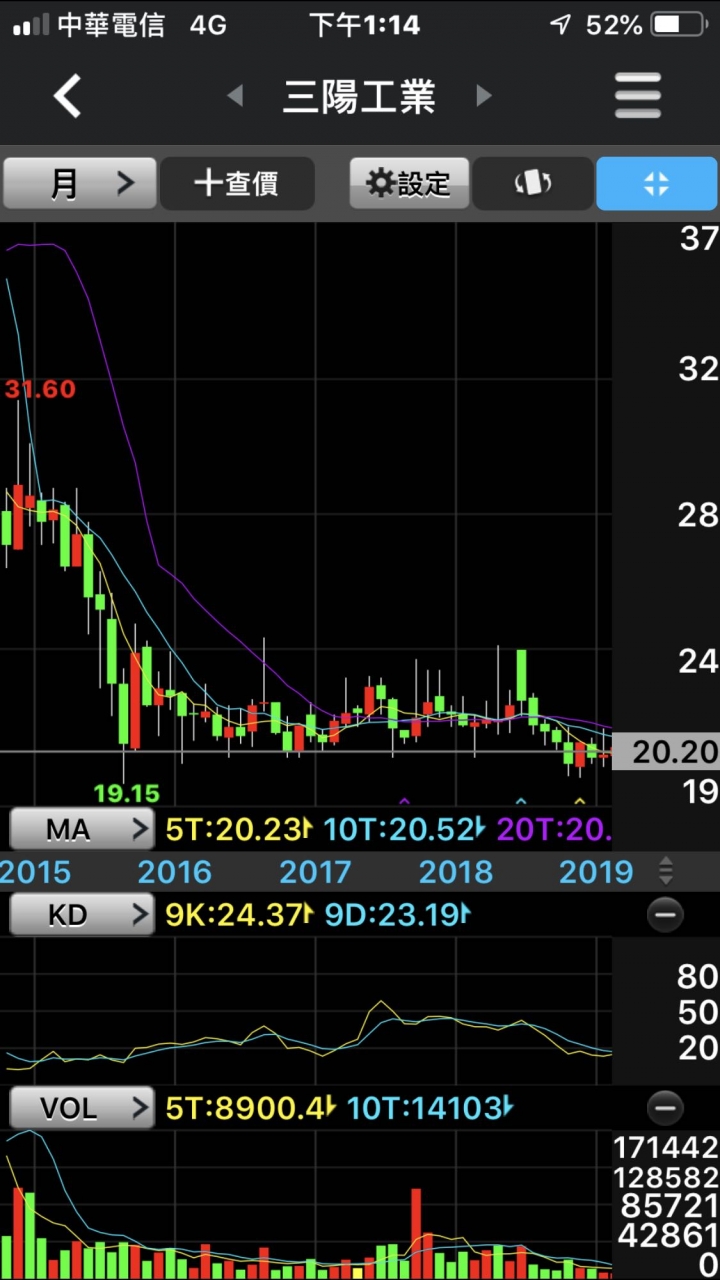Tap the tall green 2018 candlestick
720x1280 pixels.
pyautogui.click(x=522, y=675)
